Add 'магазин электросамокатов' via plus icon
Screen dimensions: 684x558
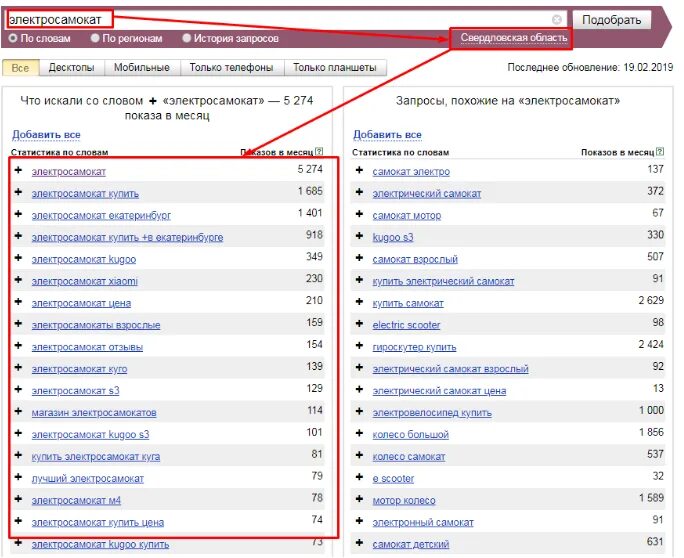[18, 411]
